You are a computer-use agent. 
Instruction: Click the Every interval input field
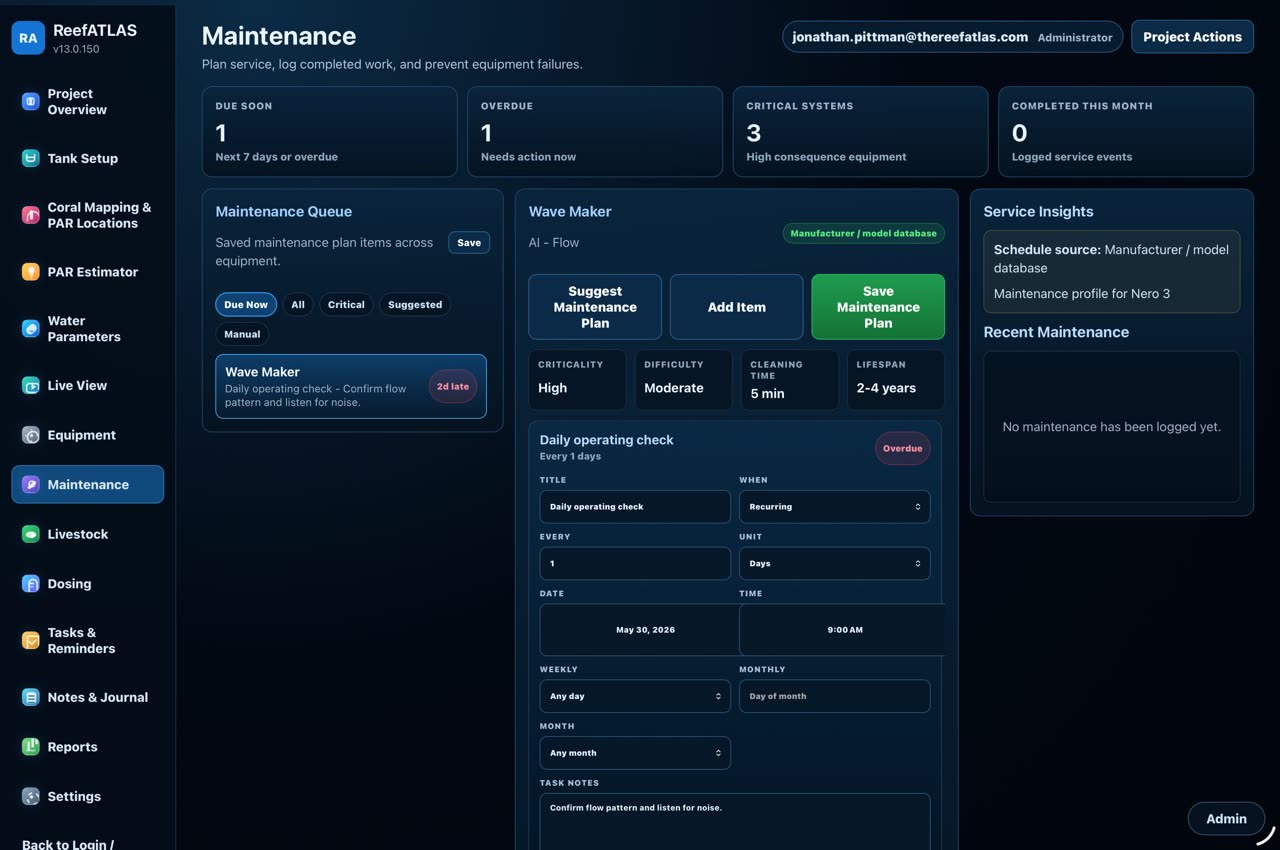(x=635, y=563)
